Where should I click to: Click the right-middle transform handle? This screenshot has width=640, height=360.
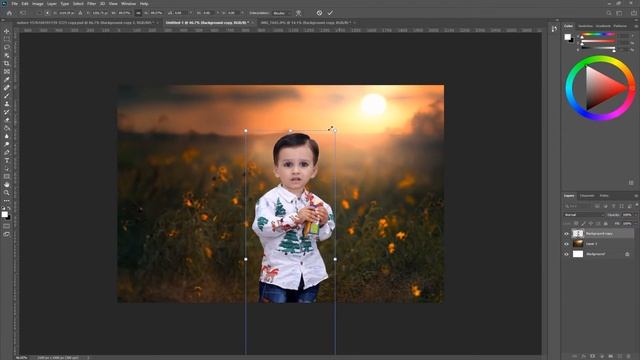(336, 259)
